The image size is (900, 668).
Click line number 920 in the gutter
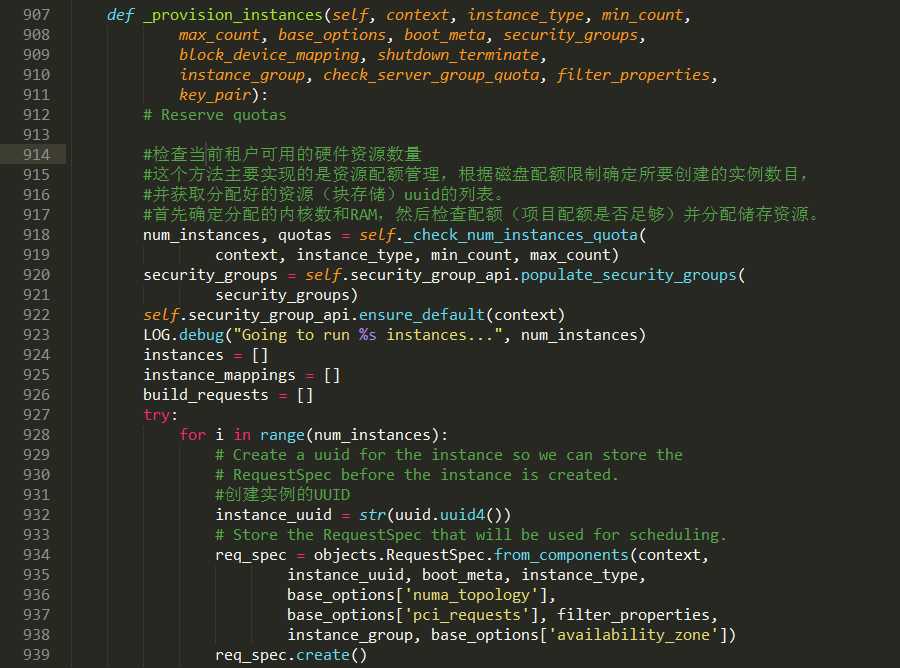[36, 275]
